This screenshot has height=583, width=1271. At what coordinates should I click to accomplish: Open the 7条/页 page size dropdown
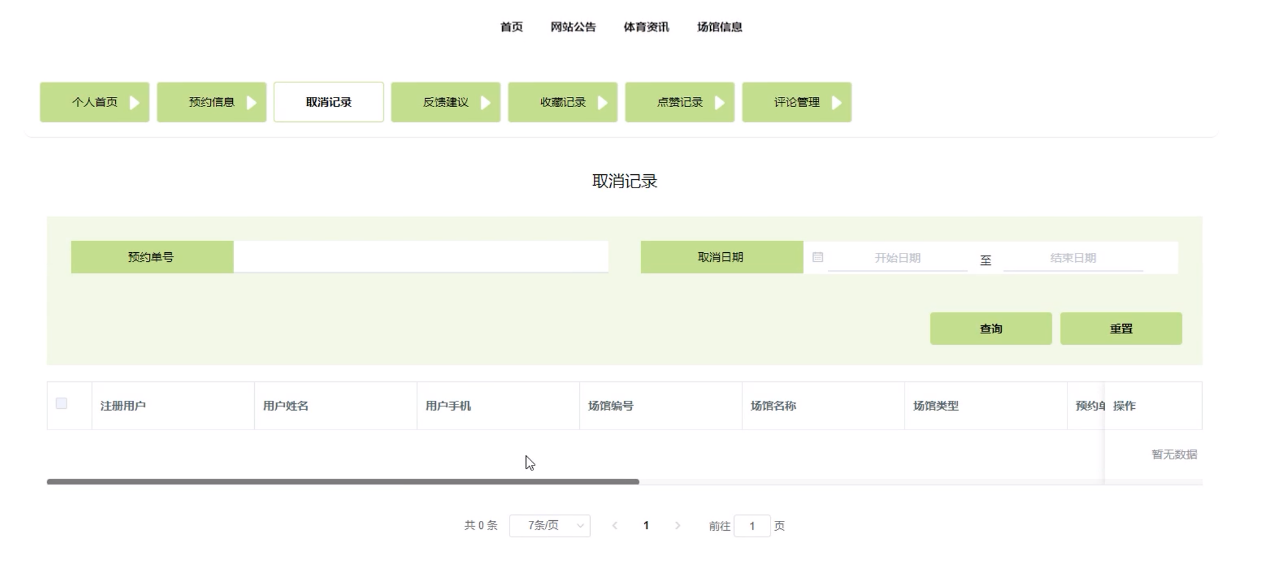(550, 526)
